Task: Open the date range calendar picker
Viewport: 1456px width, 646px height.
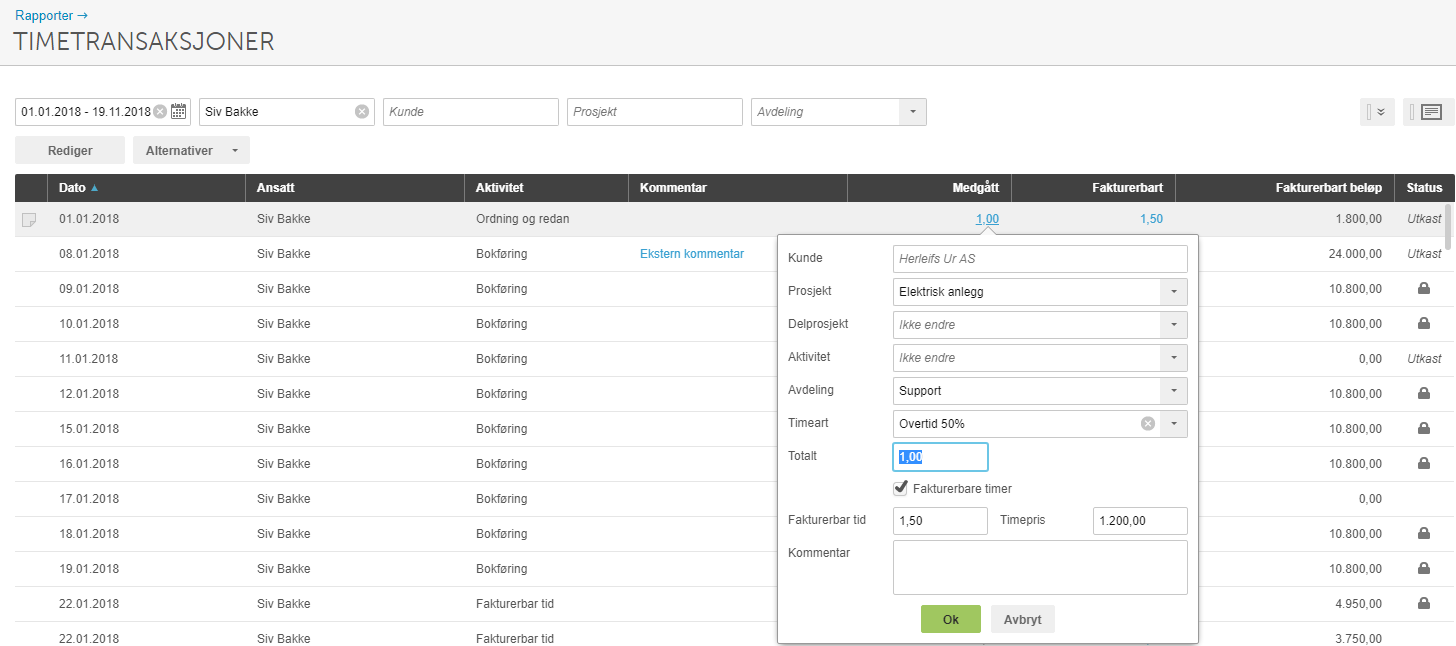Action: (x=179, y=112)
